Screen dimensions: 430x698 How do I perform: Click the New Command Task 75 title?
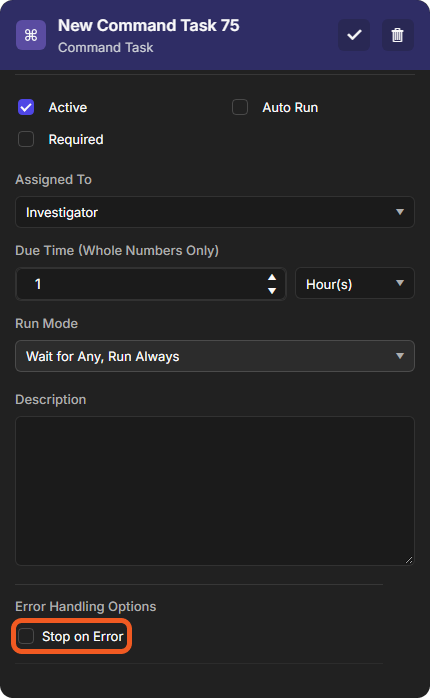[149, 25]
